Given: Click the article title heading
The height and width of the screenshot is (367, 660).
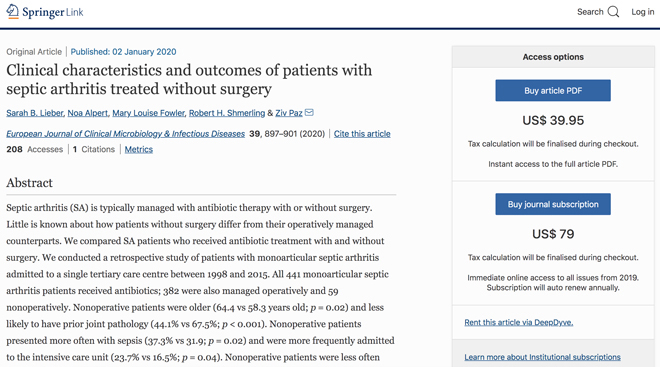Looking at the screenshot, I should (x=189, y=79).
